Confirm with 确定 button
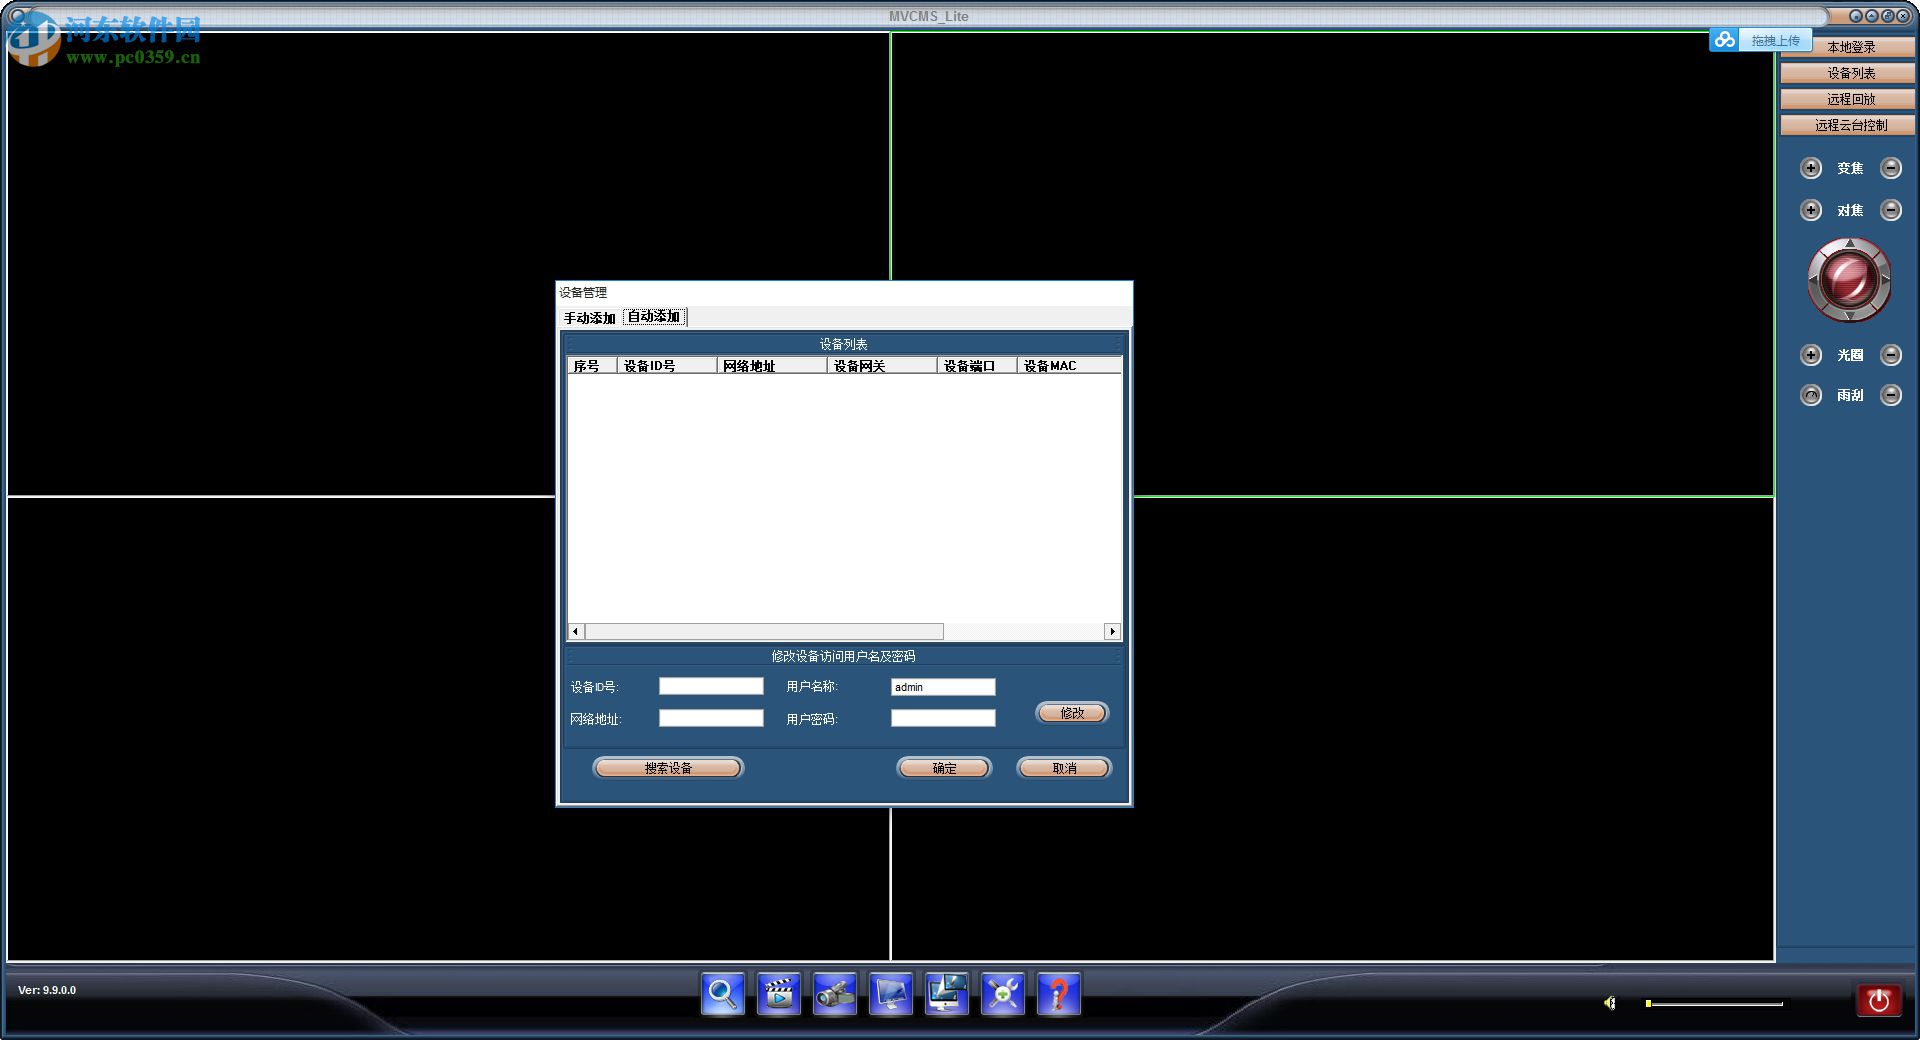Image resolution: width=1920 pixels, height=1040 pixels. (944, 768)
